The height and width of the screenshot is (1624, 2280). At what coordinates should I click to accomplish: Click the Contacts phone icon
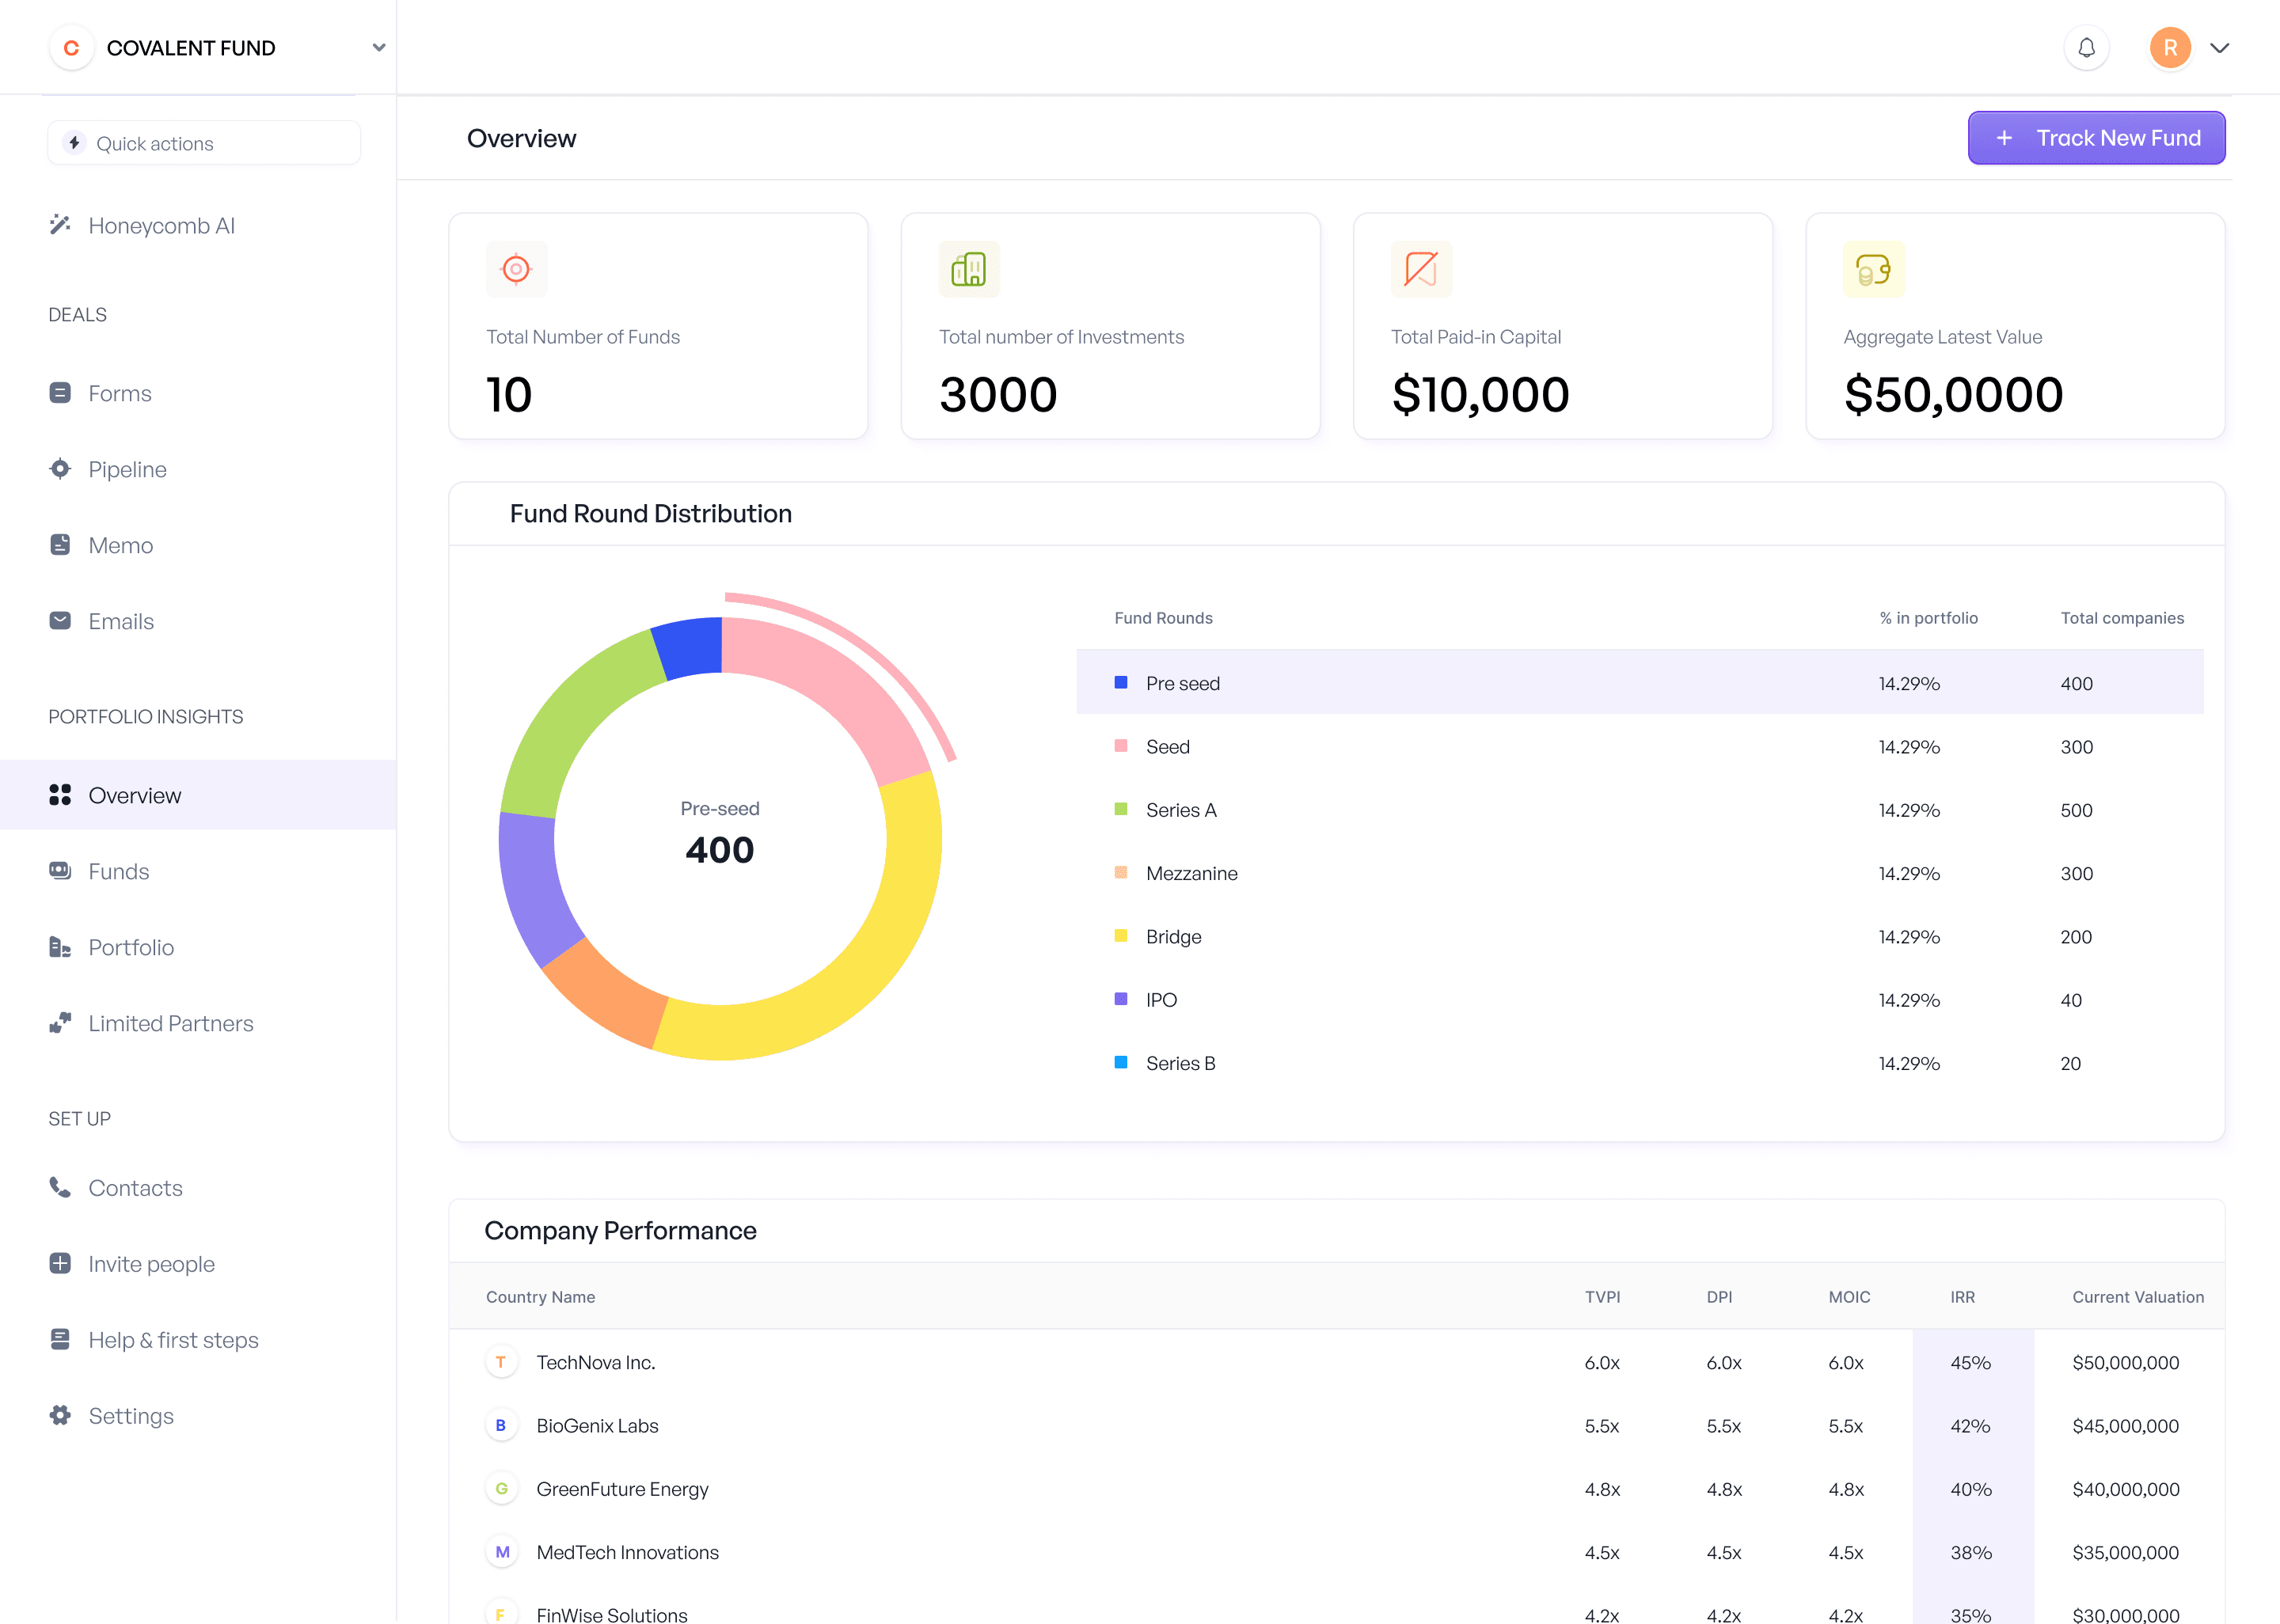(60, 1187)
